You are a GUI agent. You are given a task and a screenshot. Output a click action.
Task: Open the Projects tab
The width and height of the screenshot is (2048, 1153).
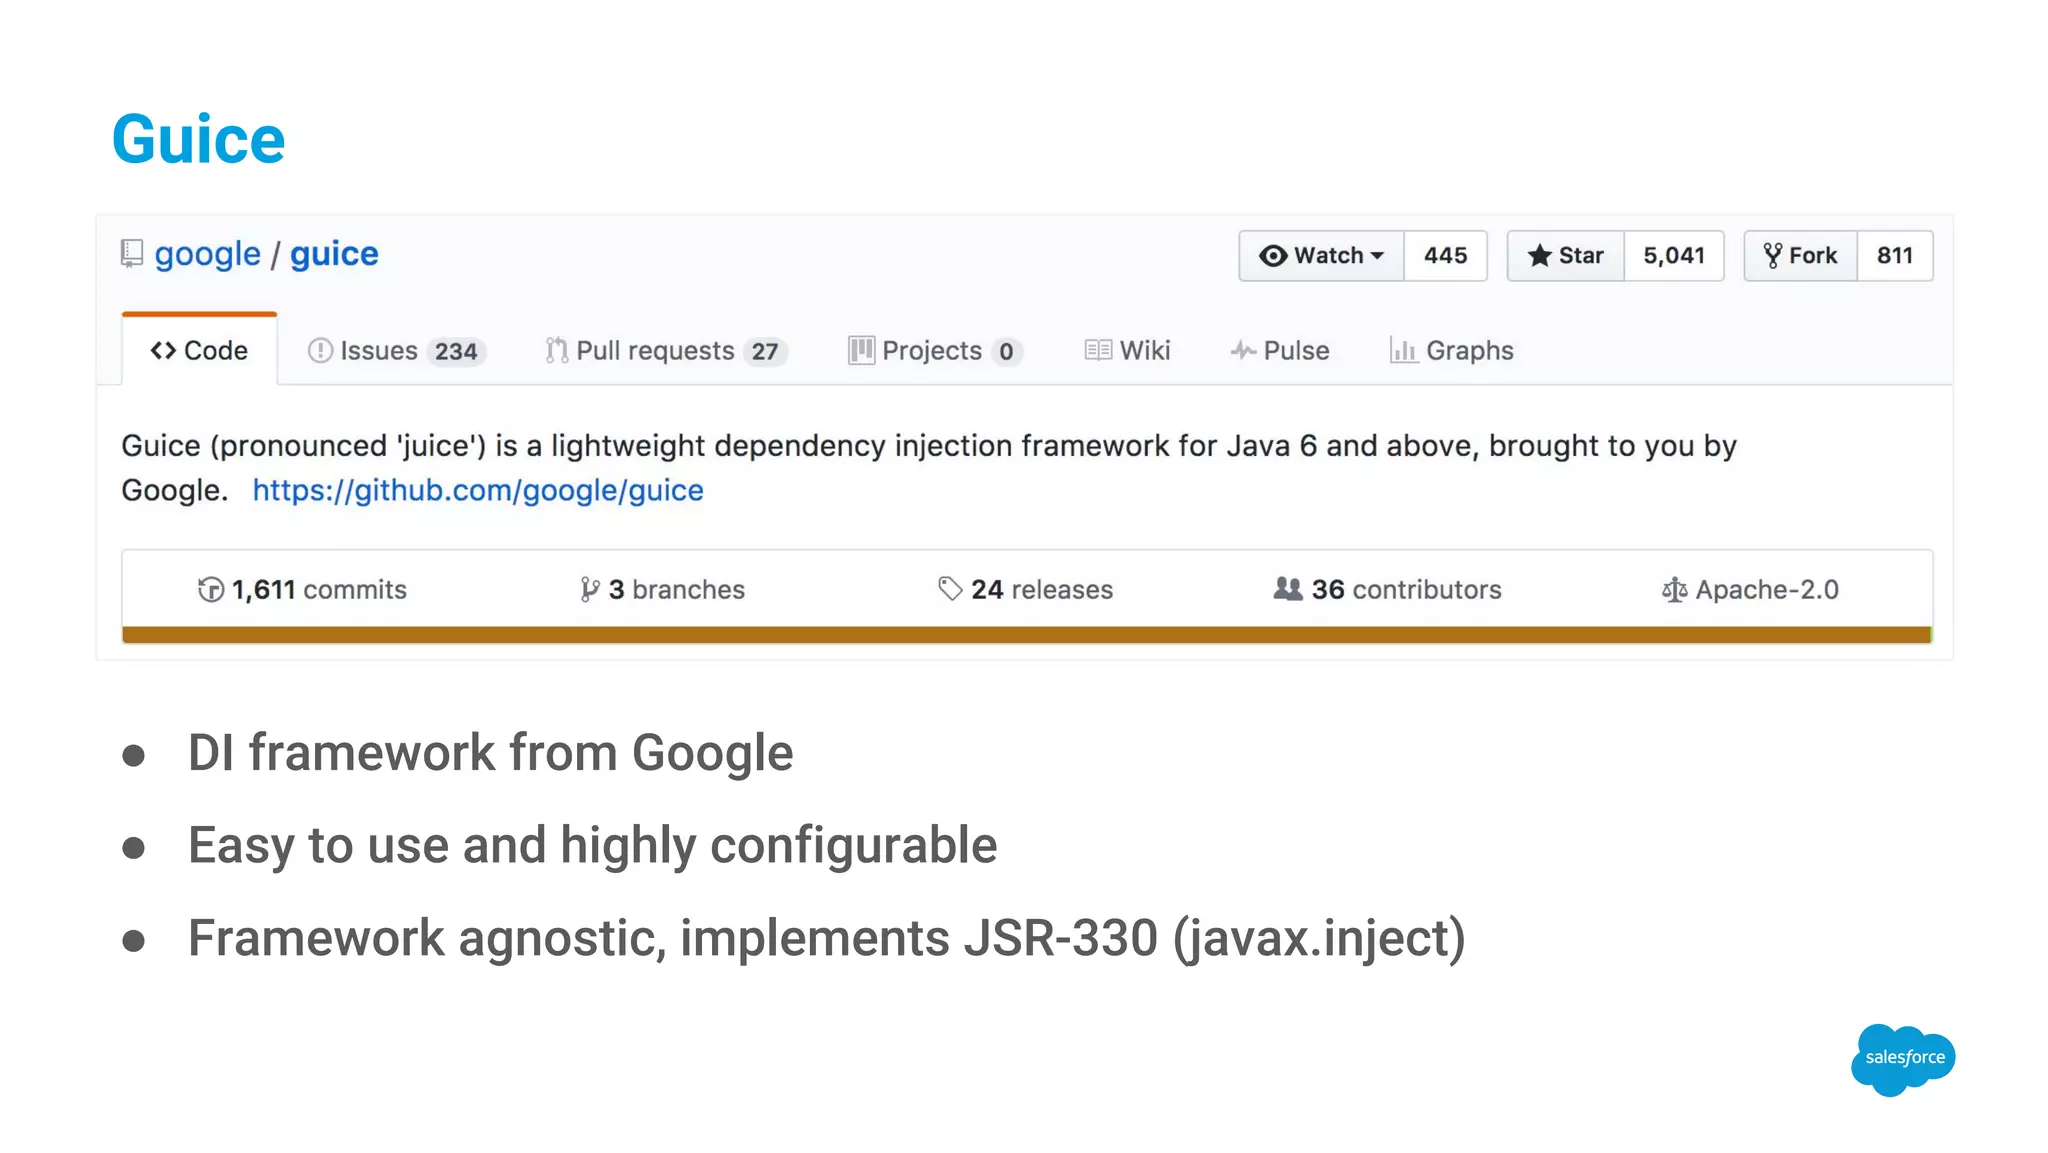[x=934, y=351]
